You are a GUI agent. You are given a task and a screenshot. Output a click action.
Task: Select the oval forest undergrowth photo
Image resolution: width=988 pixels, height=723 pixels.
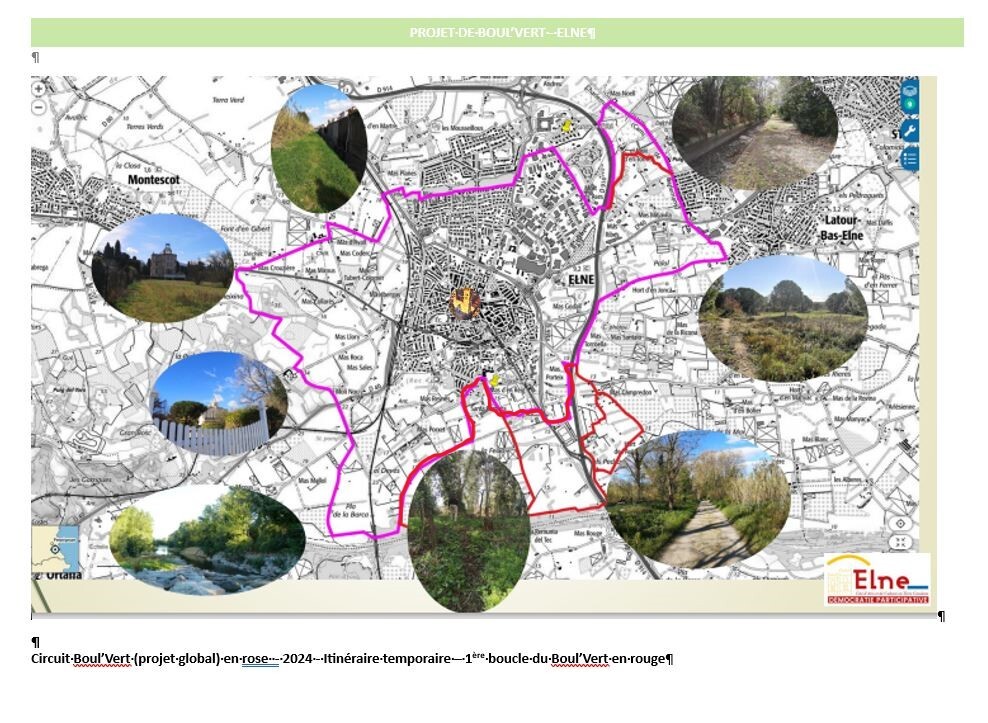468,530
